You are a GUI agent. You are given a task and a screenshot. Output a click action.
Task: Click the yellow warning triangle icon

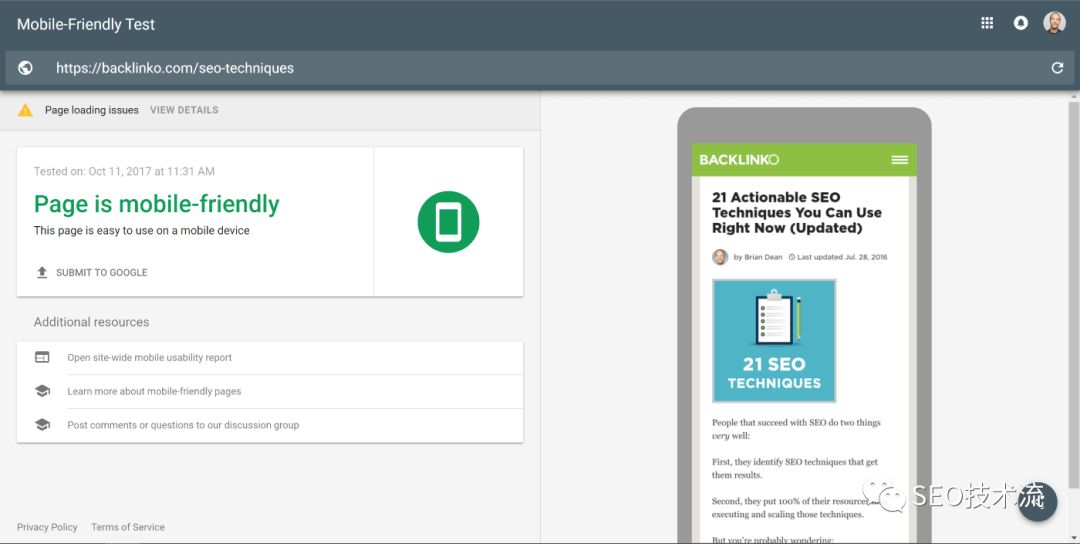25,110
